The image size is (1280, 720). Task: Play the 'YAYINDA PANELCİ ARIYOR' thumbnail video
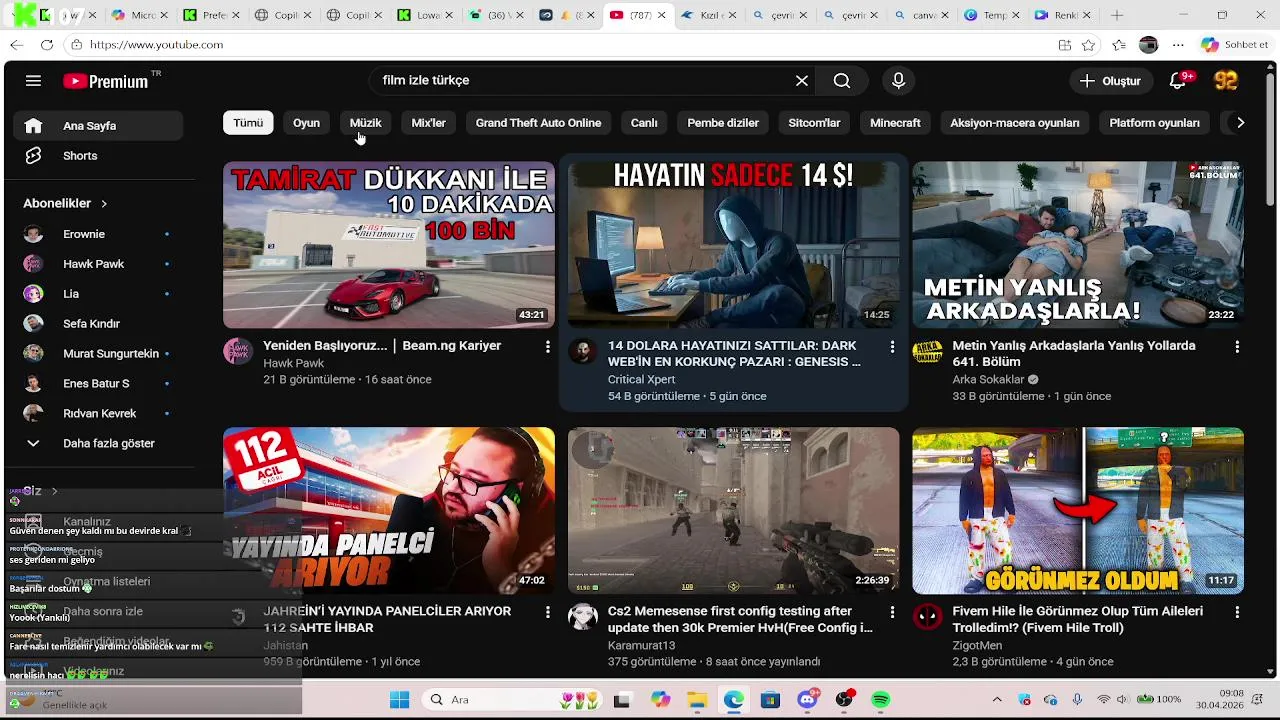[389, 511]
